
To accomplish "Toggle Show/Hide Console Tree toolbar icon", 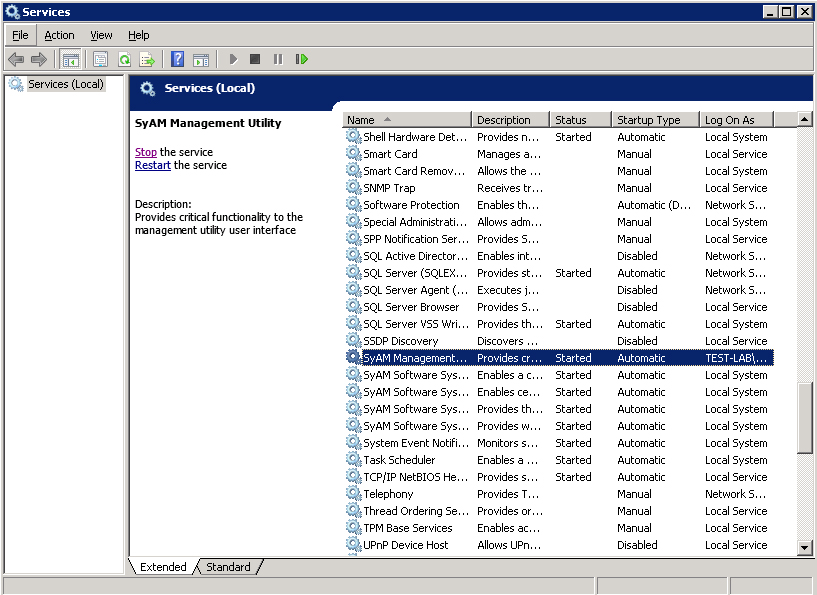I will [70, 60].
